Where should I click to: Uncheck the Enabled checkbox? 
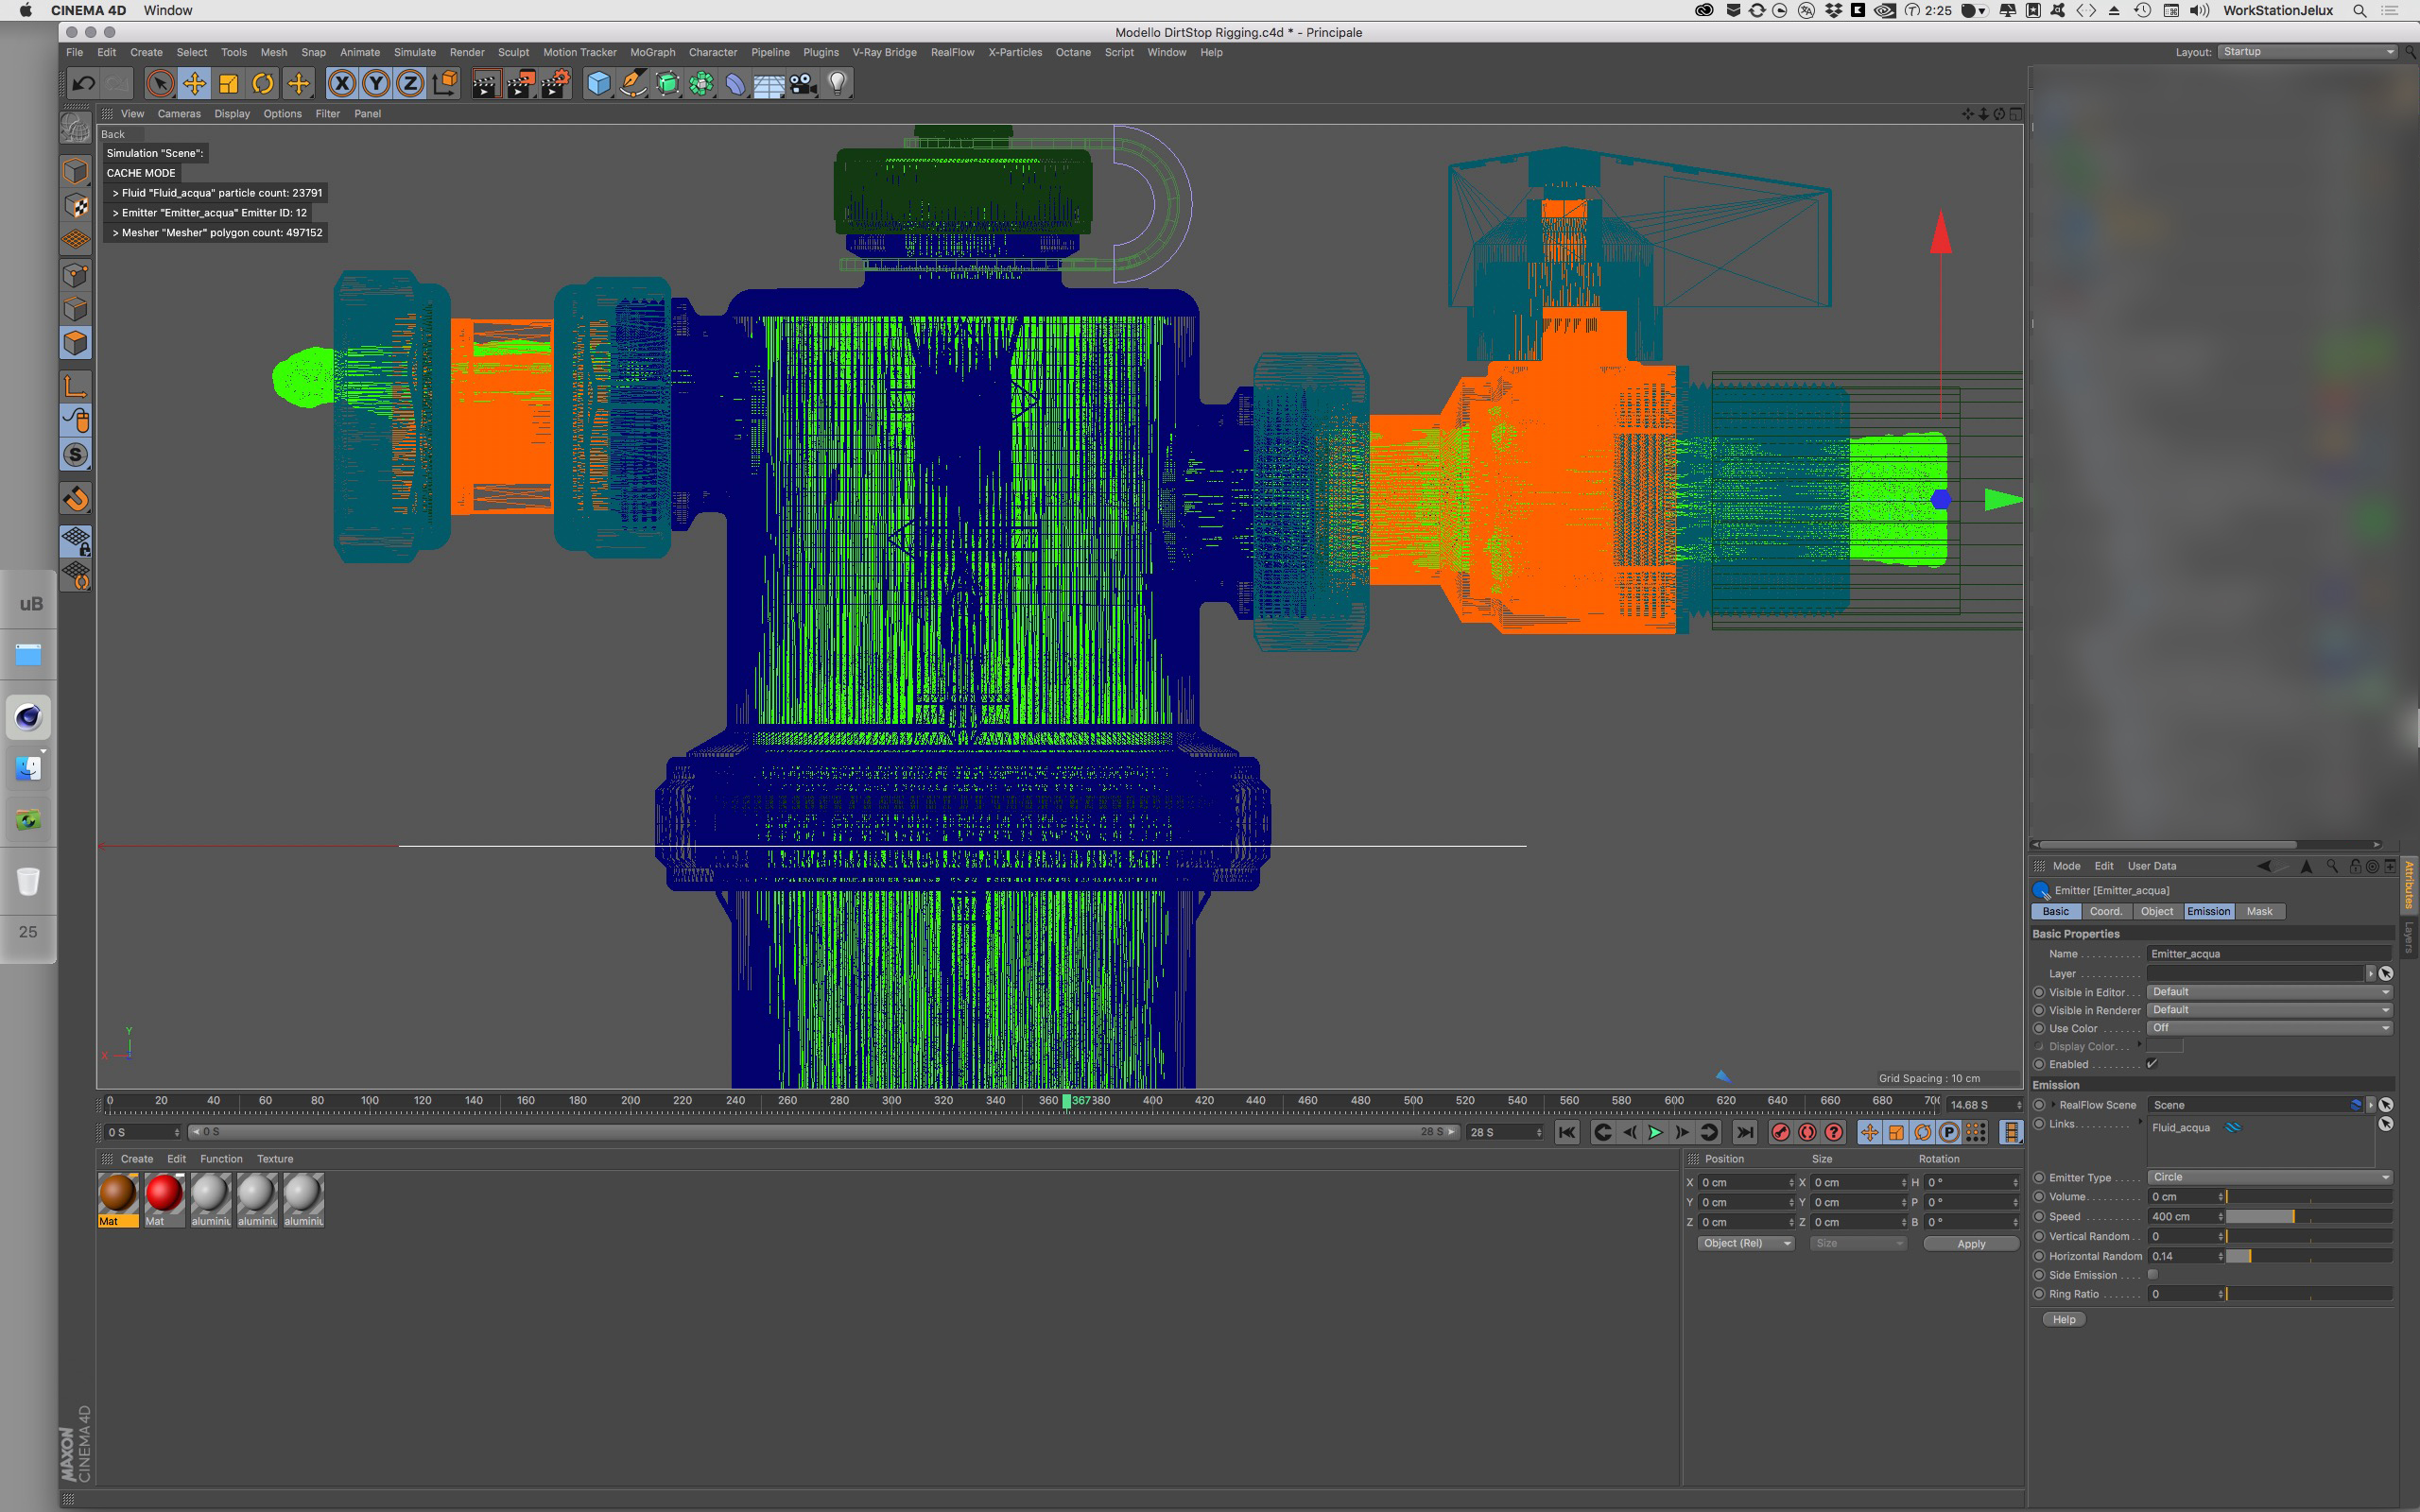[2151, 1064]
